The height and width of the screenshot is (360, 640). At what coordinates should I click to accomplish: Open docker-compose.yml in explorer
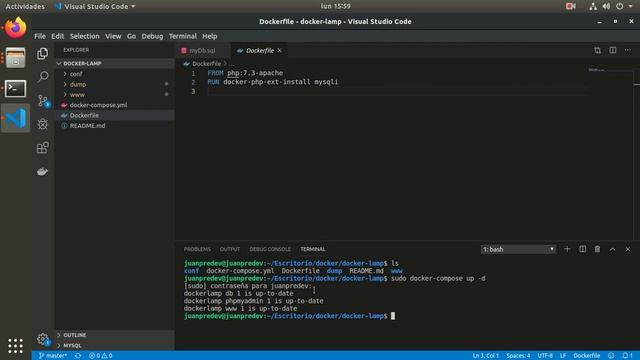tap(115, 105)
